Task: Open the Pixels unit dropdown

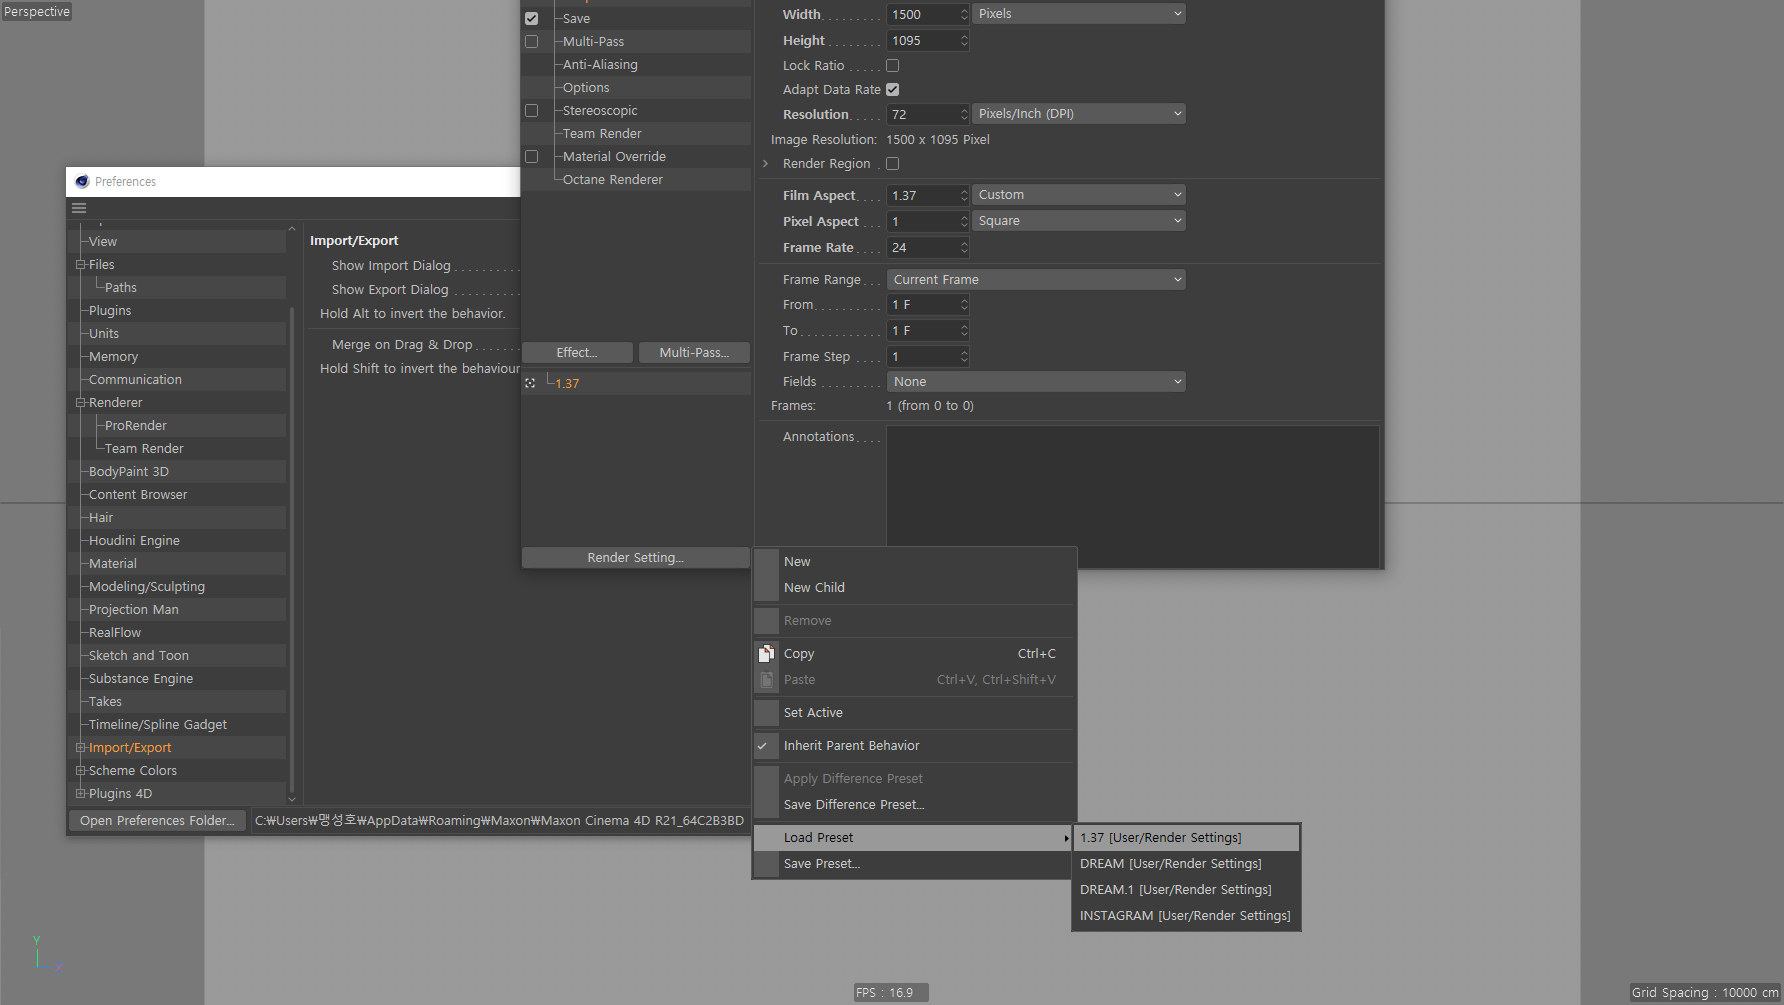Action: pos(1079,14)
